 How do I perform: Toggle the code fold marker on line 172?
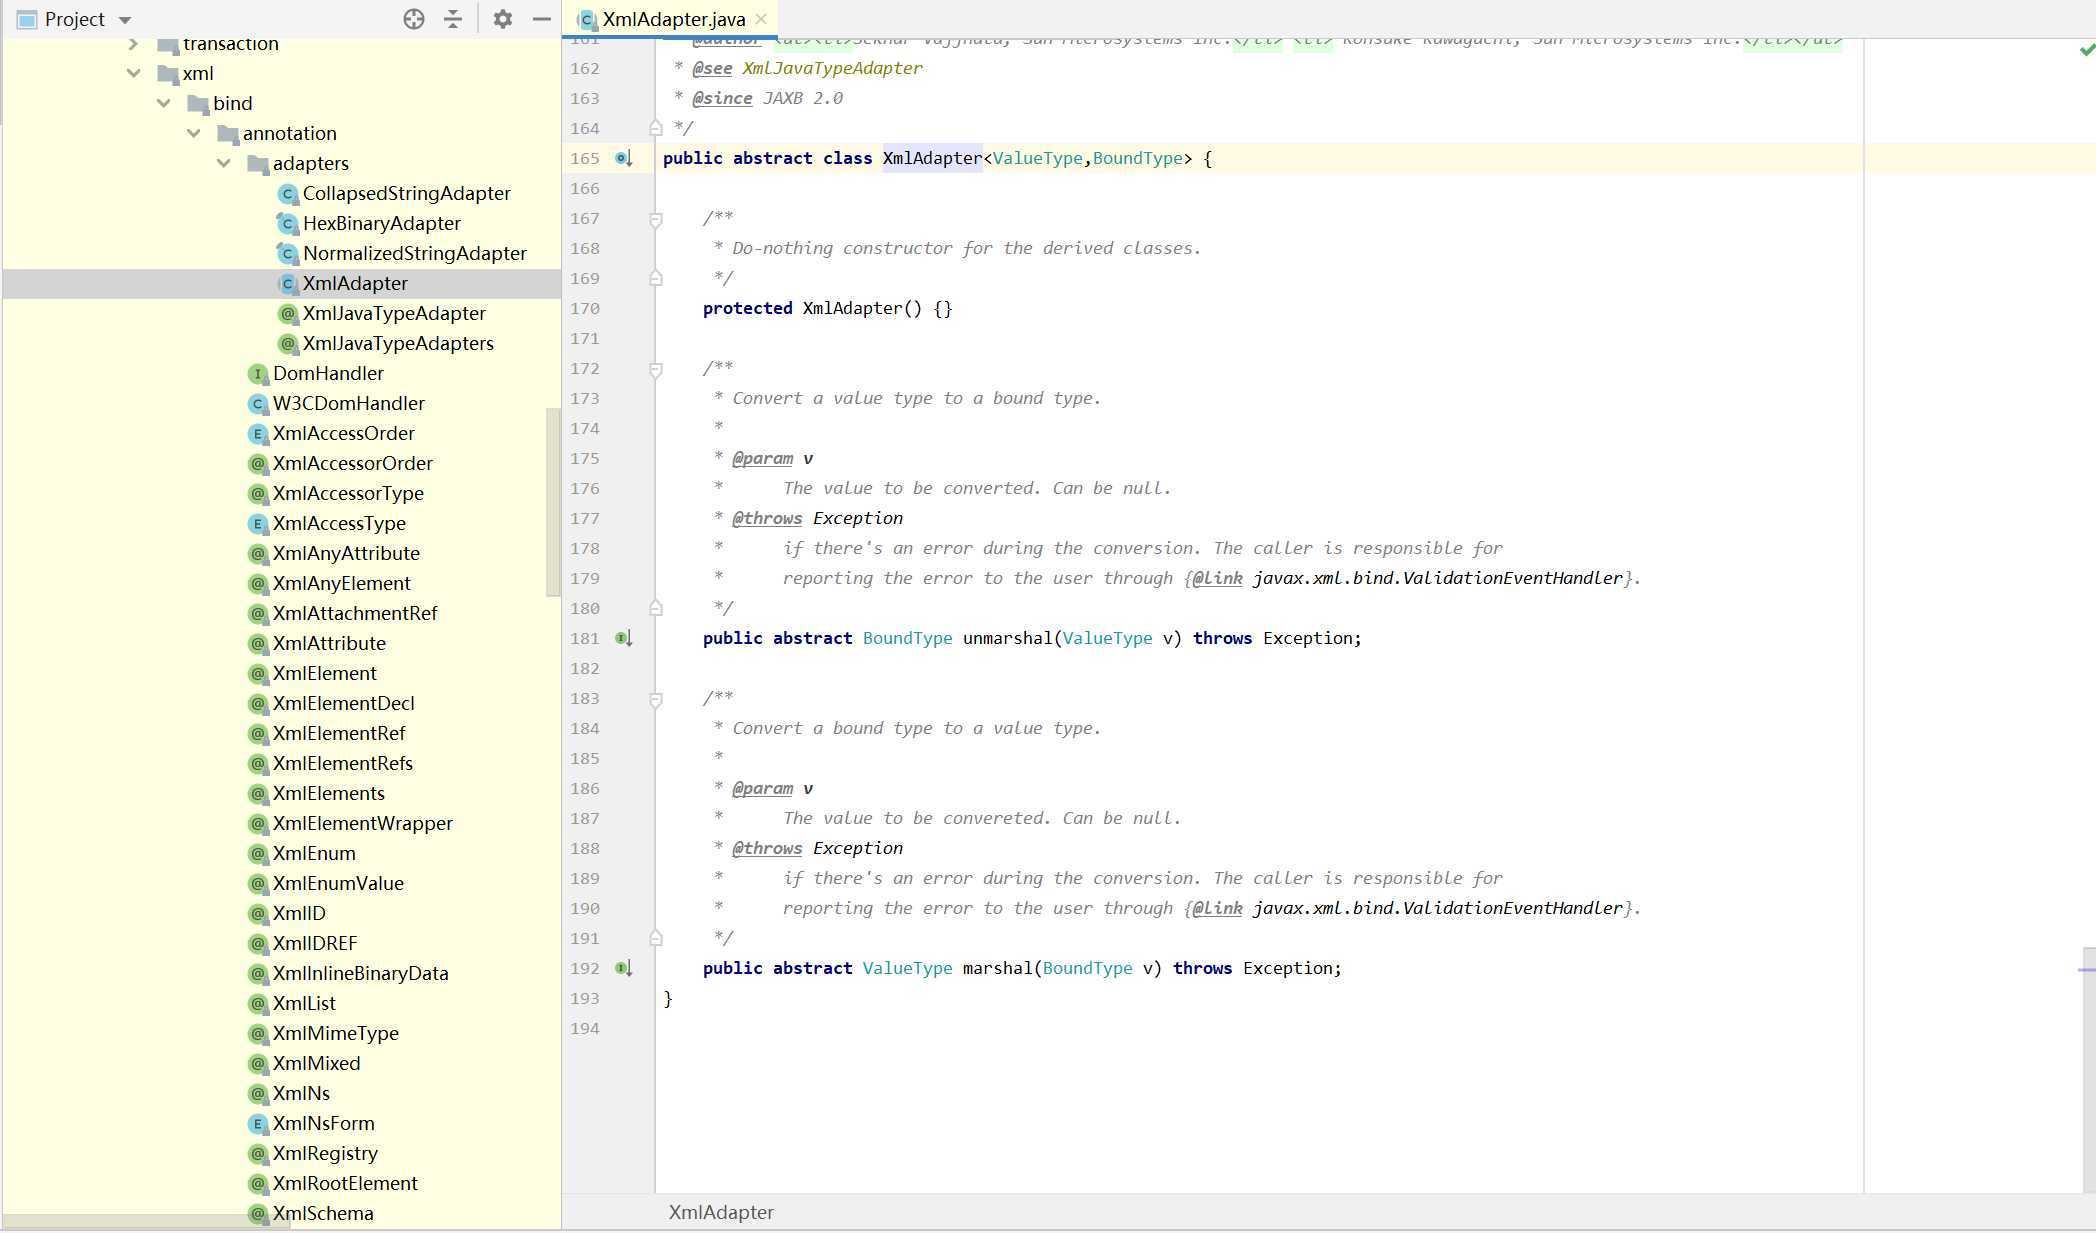pyautogui.click(x=656, y=369)
